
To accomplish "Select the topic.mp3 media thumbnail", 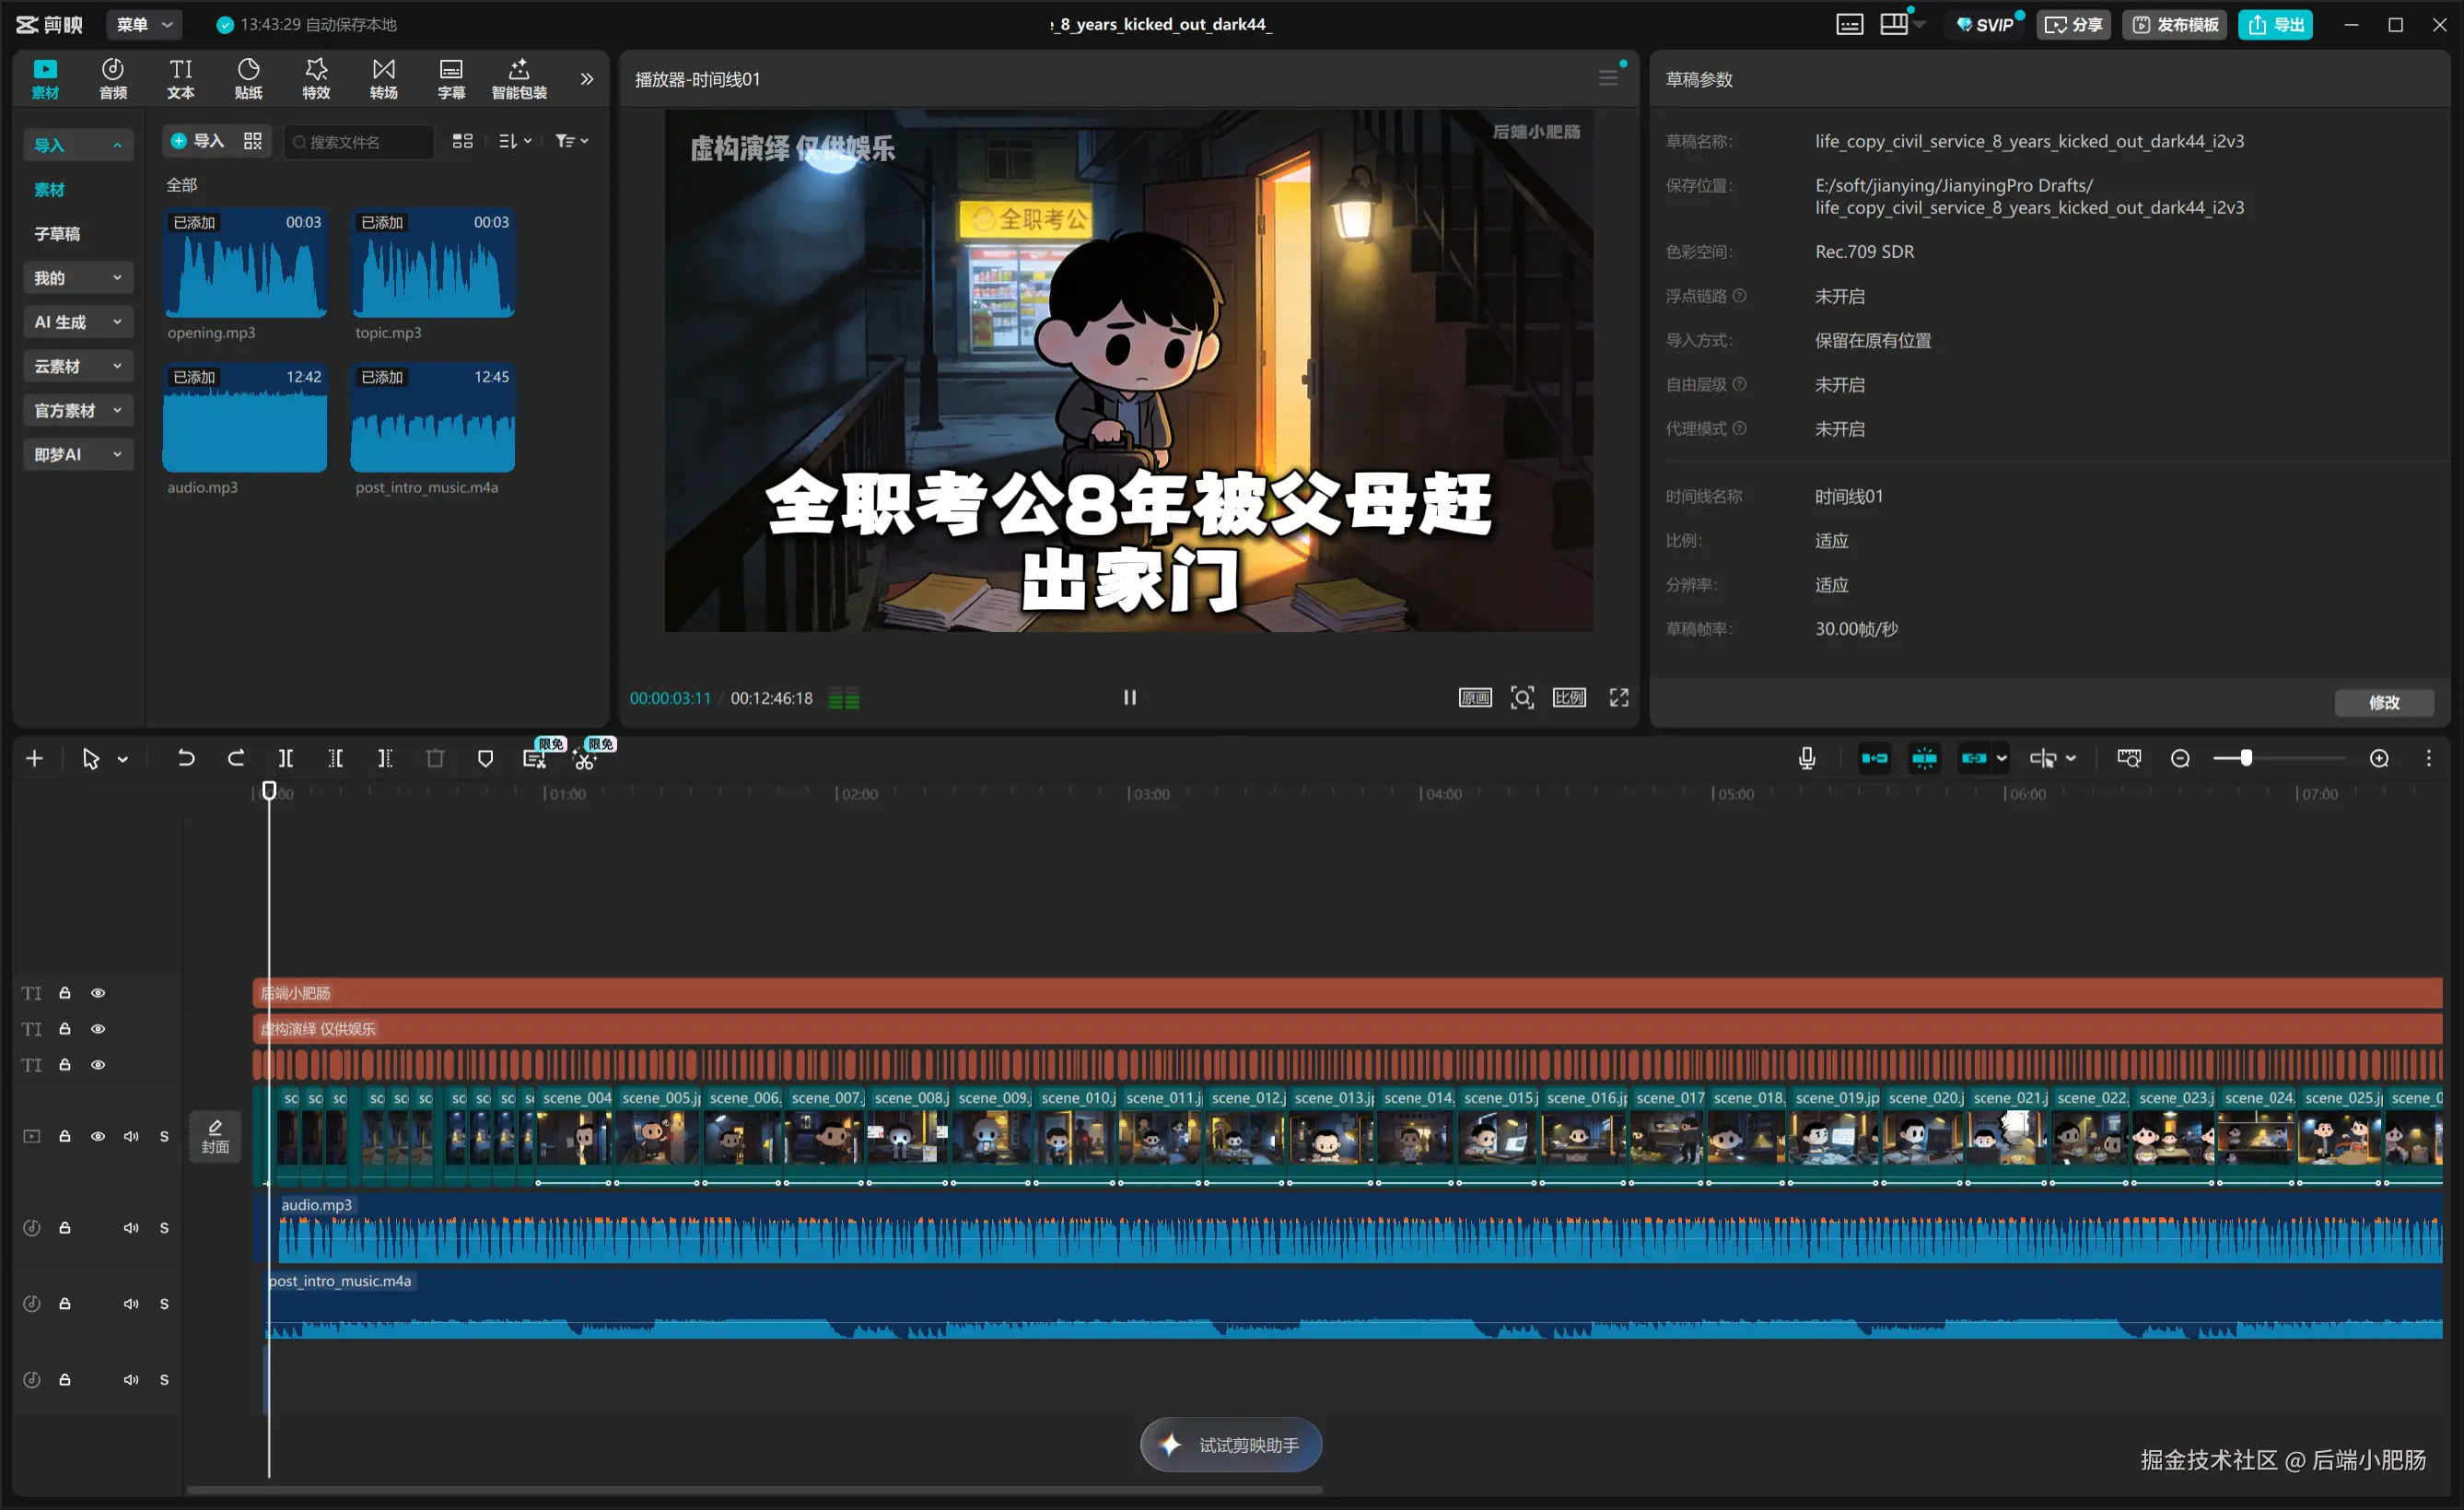I will coord(433,263).
